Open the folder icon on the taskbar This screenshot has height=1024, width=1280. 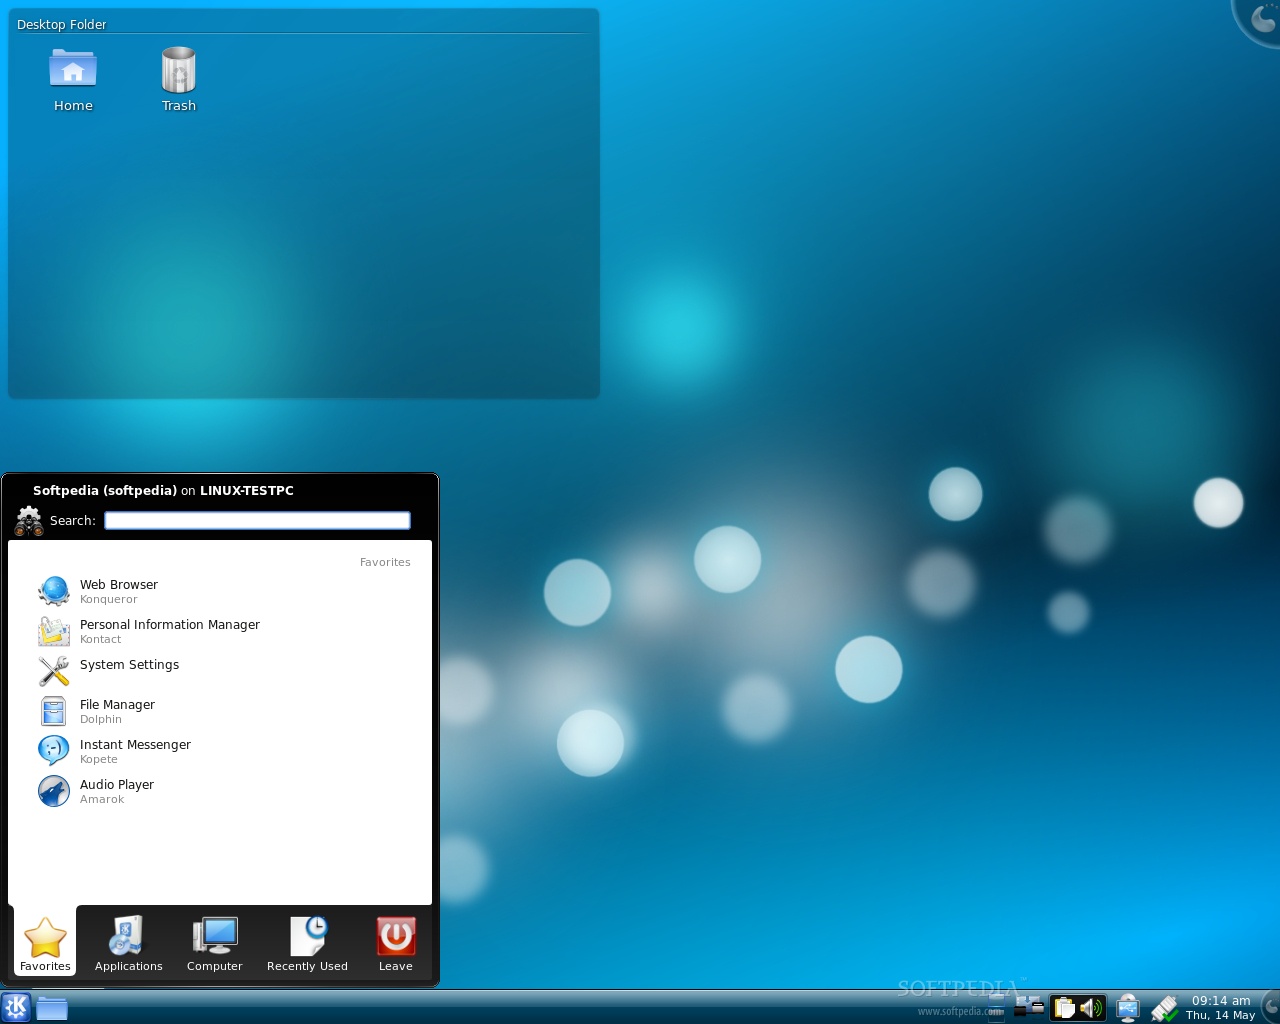tap(52, 1008)
